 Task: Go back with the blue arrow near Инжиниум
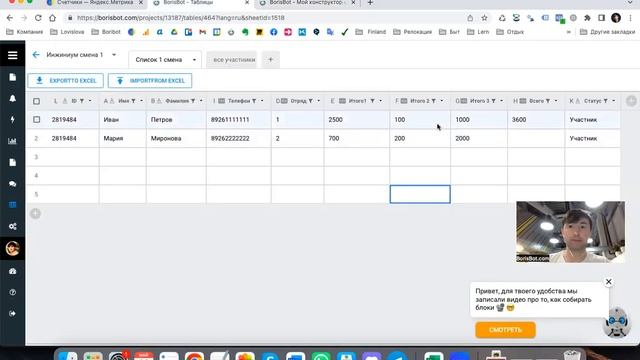(x=36, y=55)
